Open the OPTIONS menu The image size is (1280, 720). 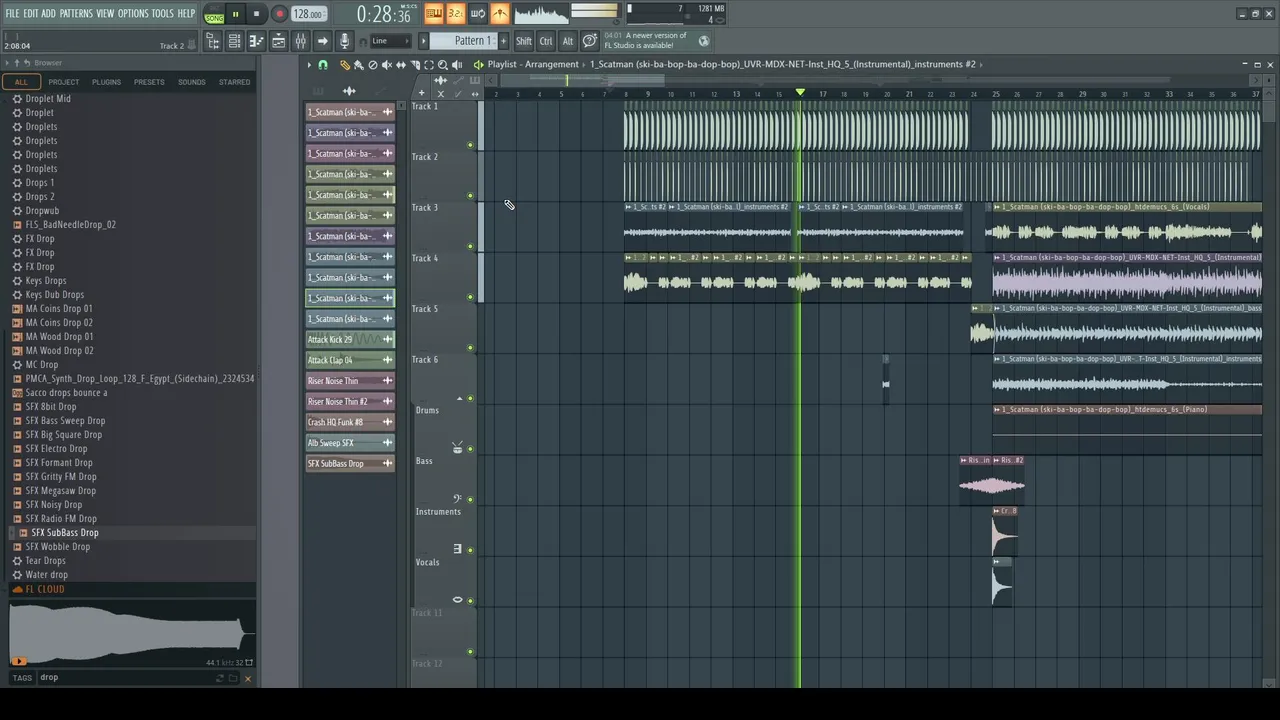coord(133,14)
